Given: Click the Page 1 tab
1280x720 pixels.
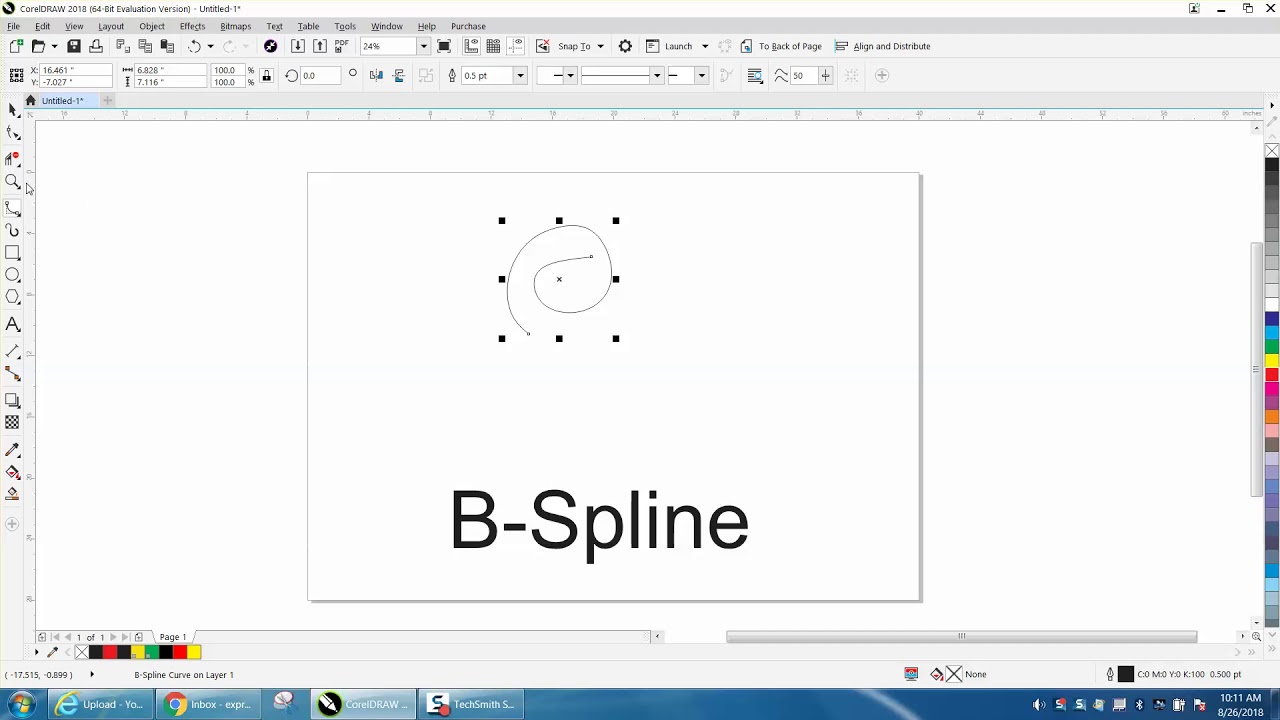Looking at the screenshot, I should (x=173, y=637).
